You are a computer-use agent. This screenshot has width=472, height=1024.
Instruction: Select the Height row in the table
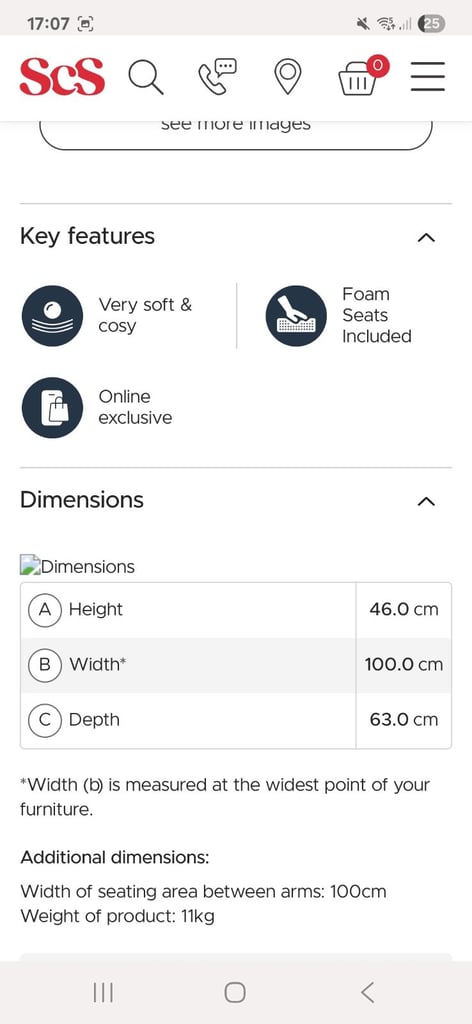click(x=236, y=610)
